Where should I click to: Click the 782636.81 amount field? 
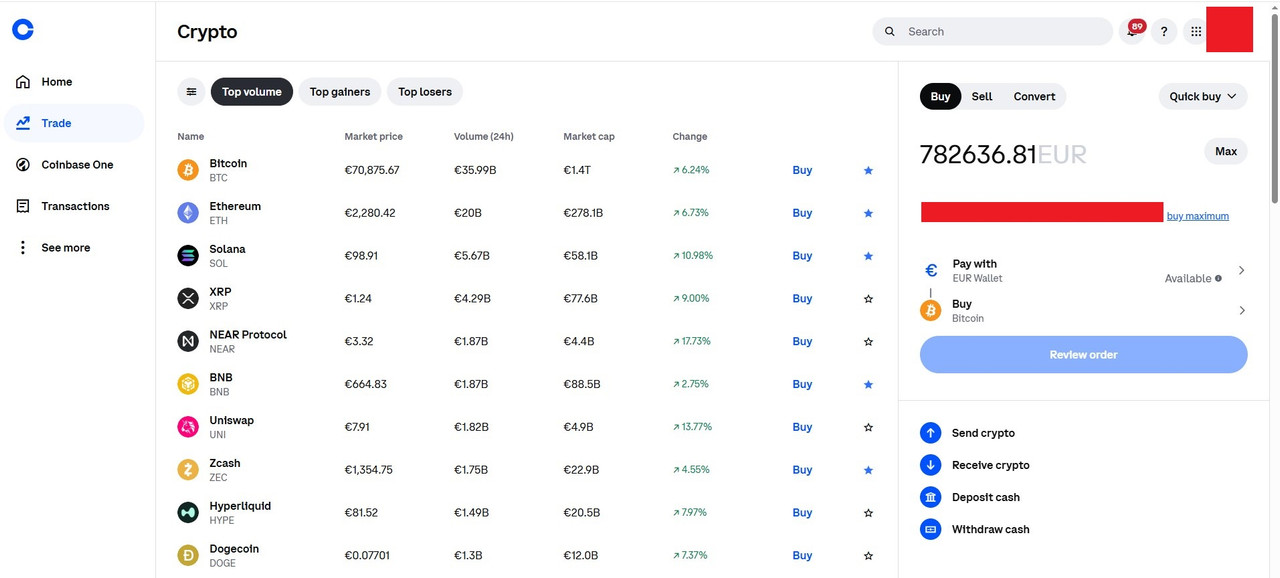click(1003, 154)
